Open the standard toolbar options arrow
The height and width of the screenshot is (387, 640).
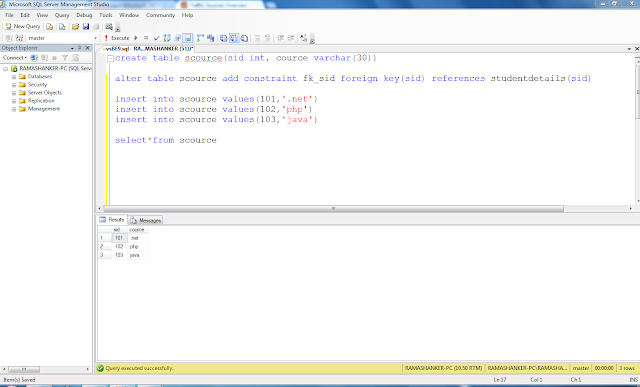point(118,29)
